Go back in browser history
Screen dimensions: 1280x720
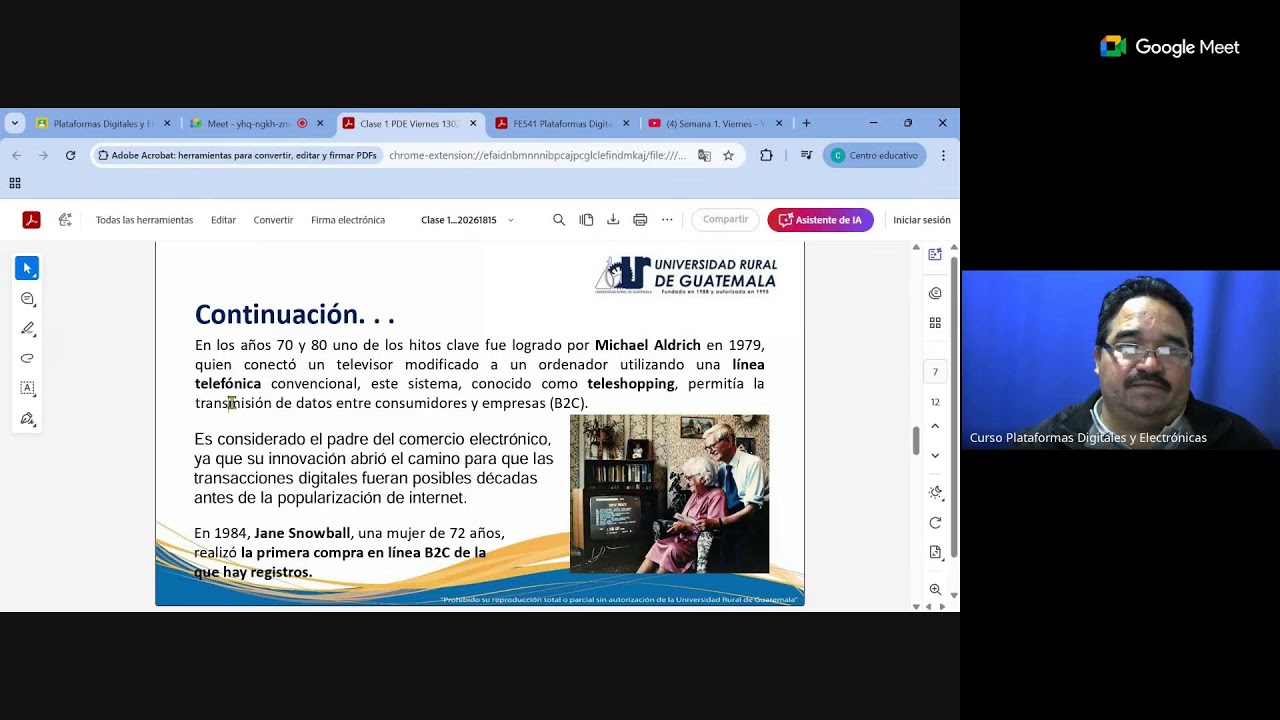[x=16, y=155]
